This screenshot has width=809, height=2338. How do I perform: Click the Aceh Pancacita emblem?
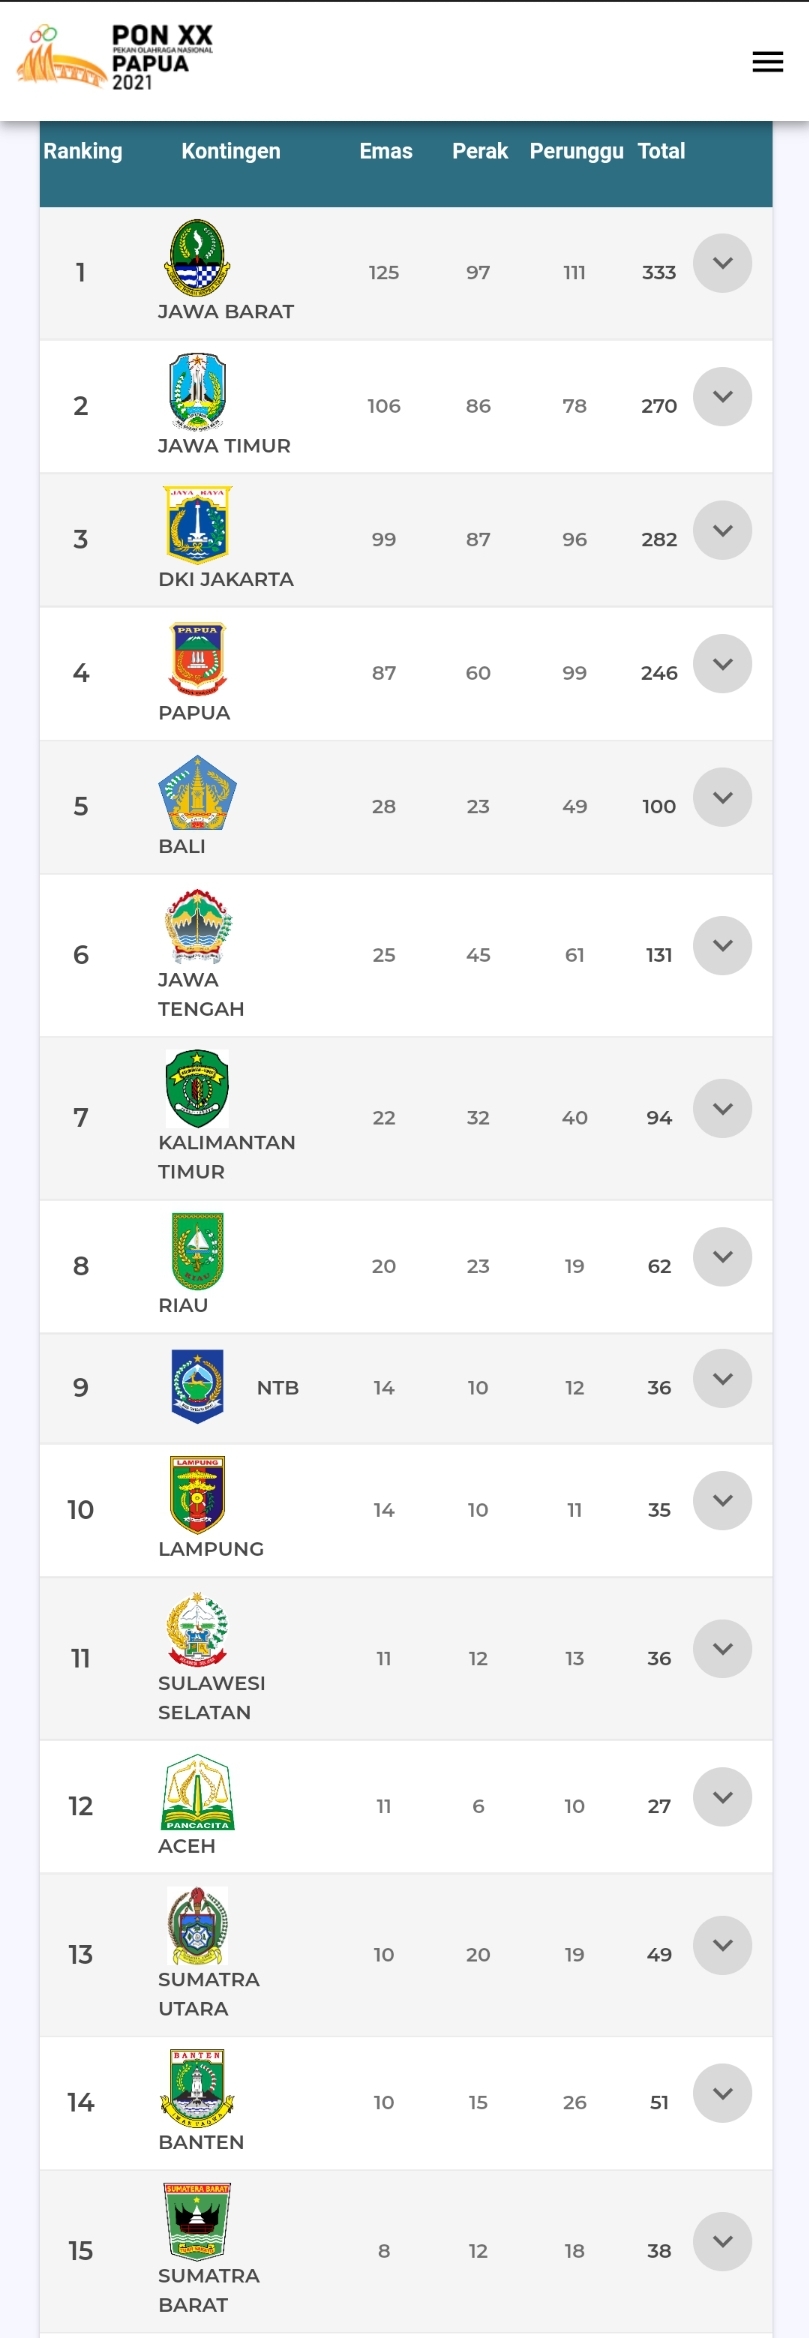point(197,1793)
